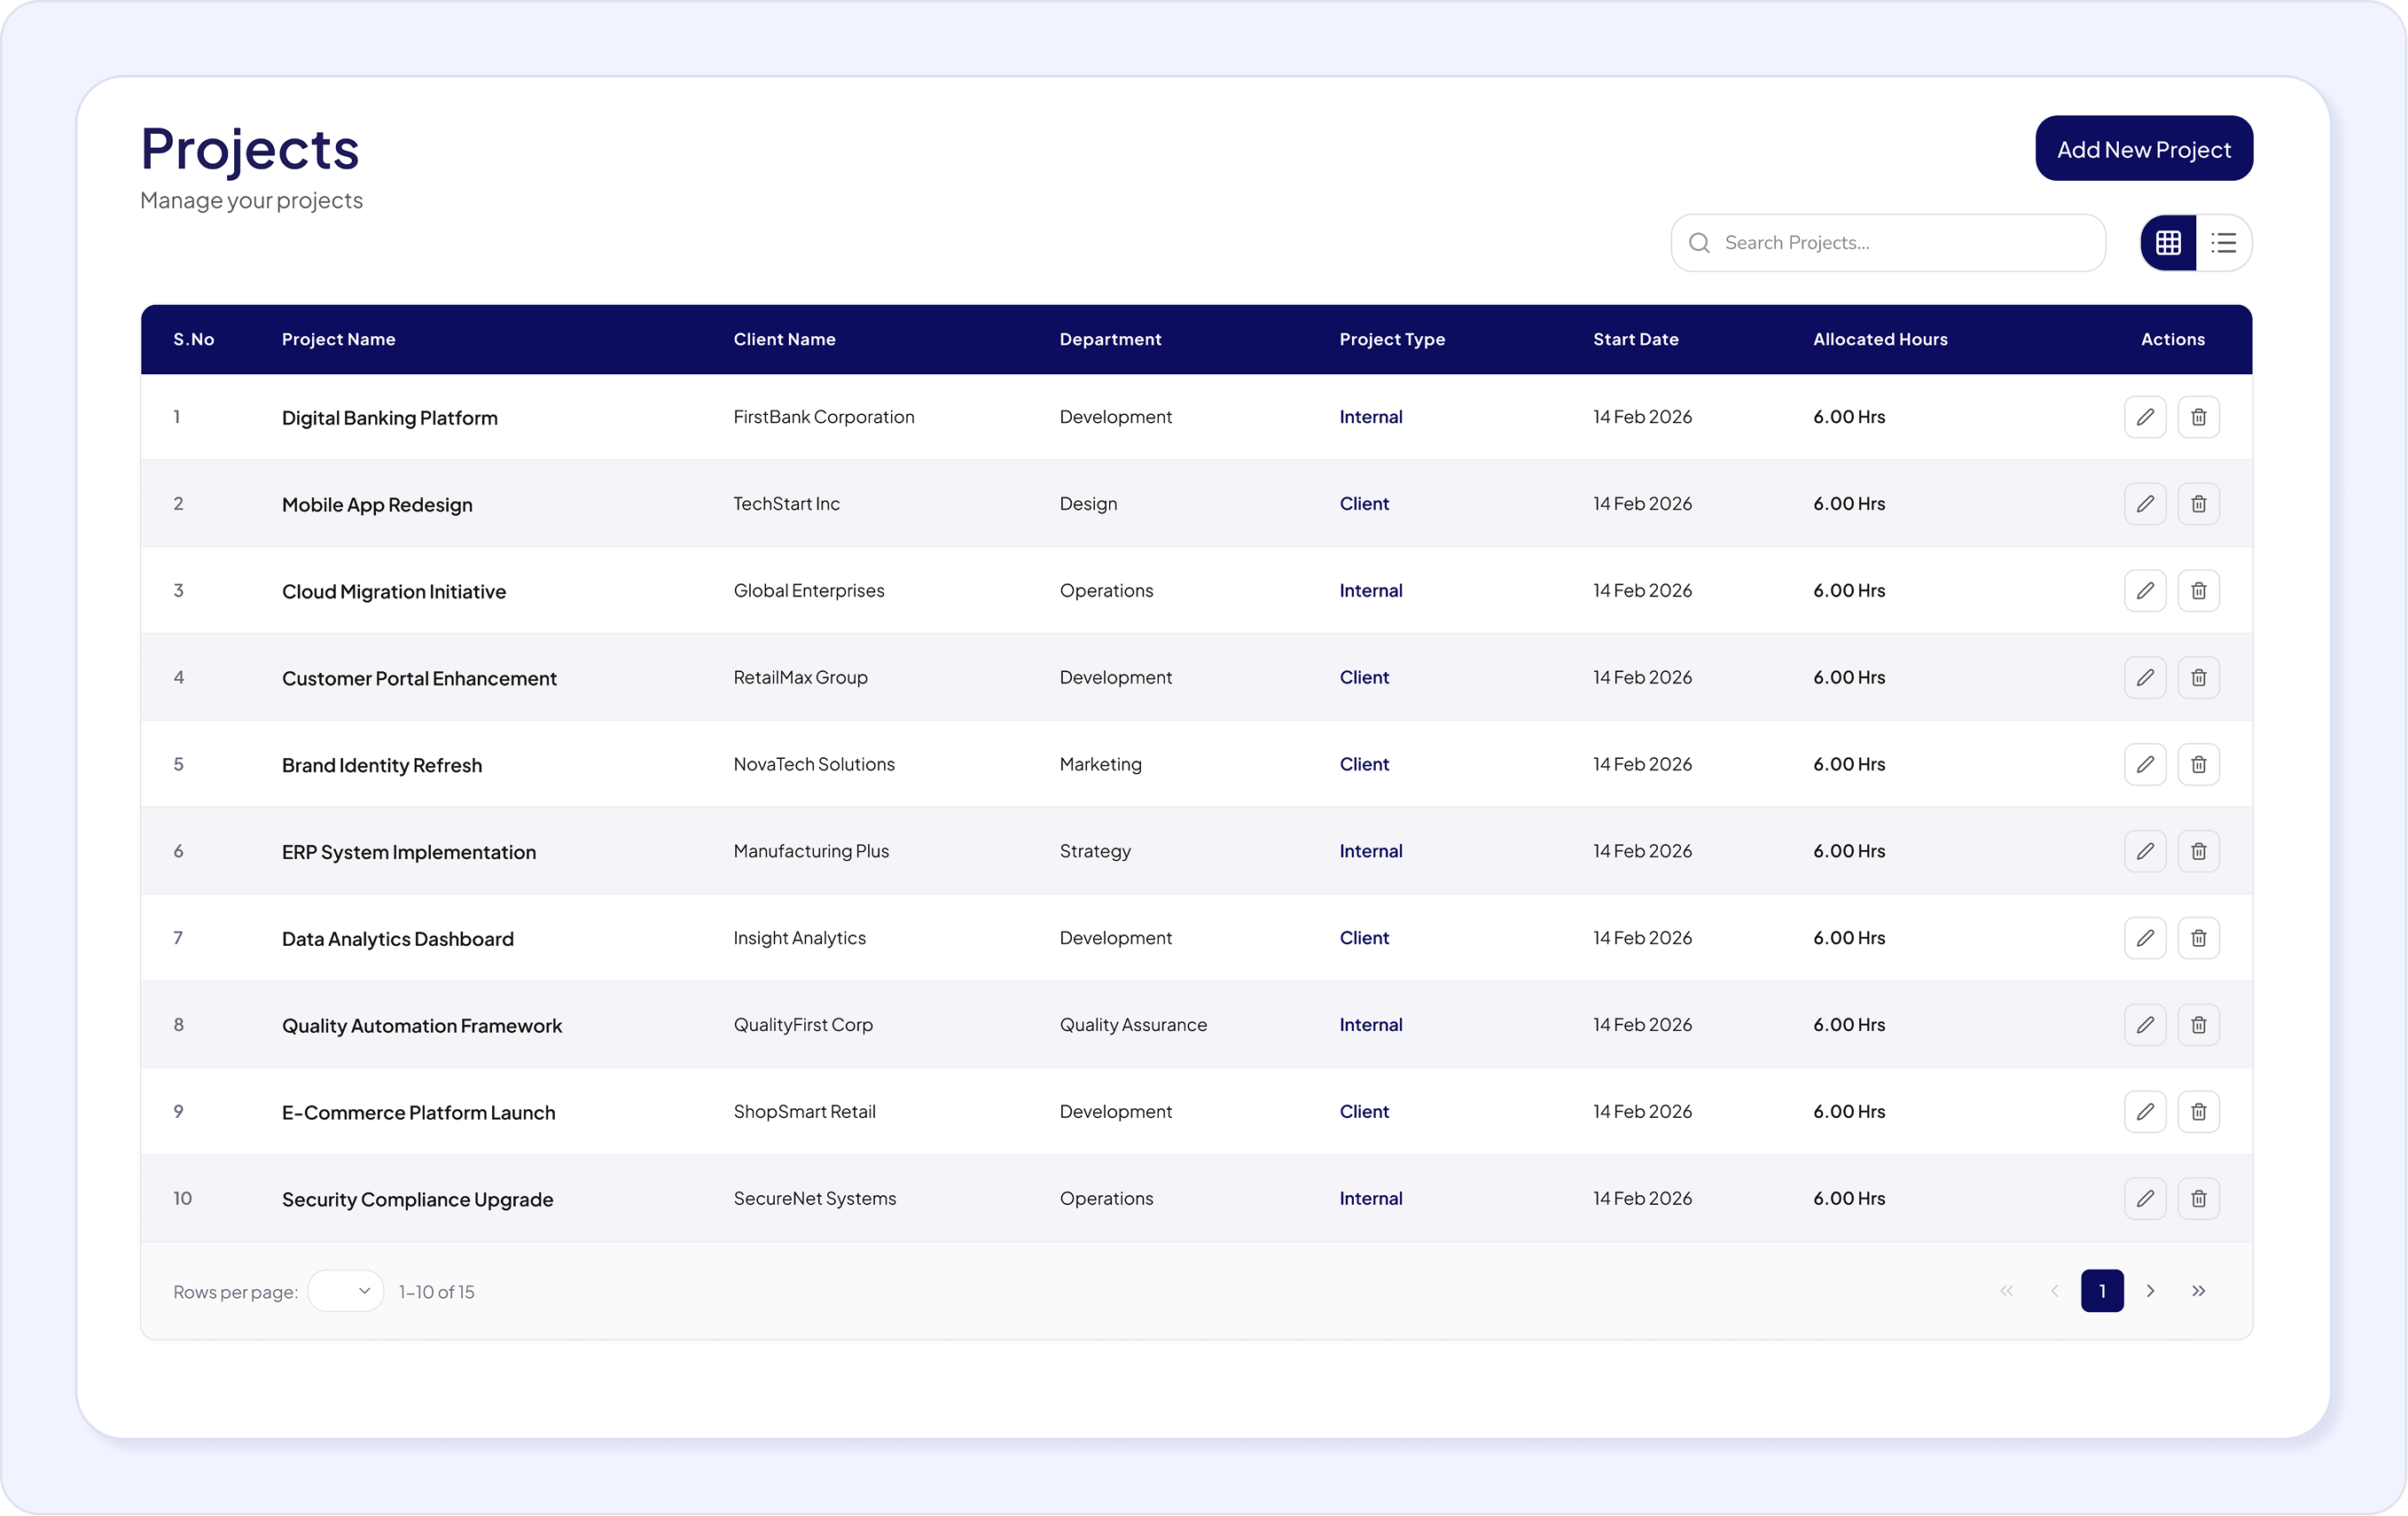This screenshot has width=2408, height=1516.
Task: Open the Customer Portal Enhancement row
Action: click(1196, 678)
